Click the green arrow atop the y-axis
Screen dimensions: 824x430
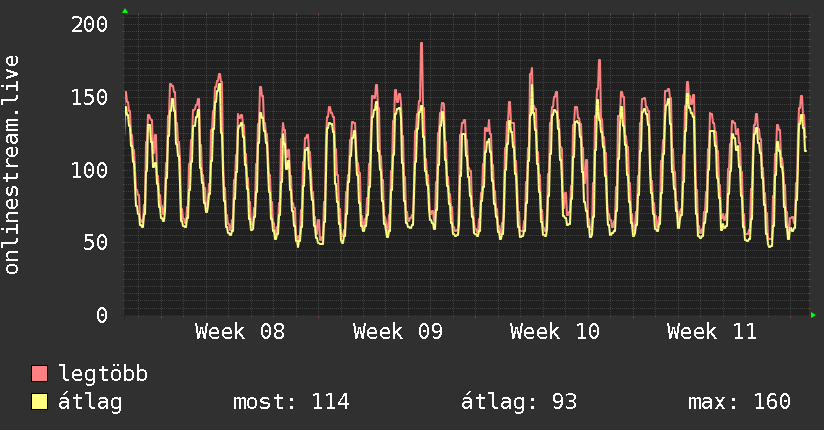point(124,11)
